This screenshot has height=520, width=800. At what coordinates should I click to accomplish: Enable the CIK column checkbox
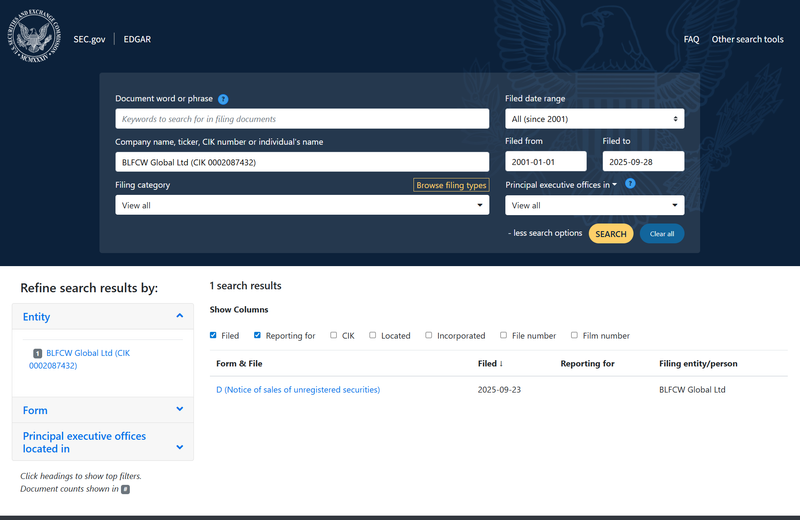(334, 335)
